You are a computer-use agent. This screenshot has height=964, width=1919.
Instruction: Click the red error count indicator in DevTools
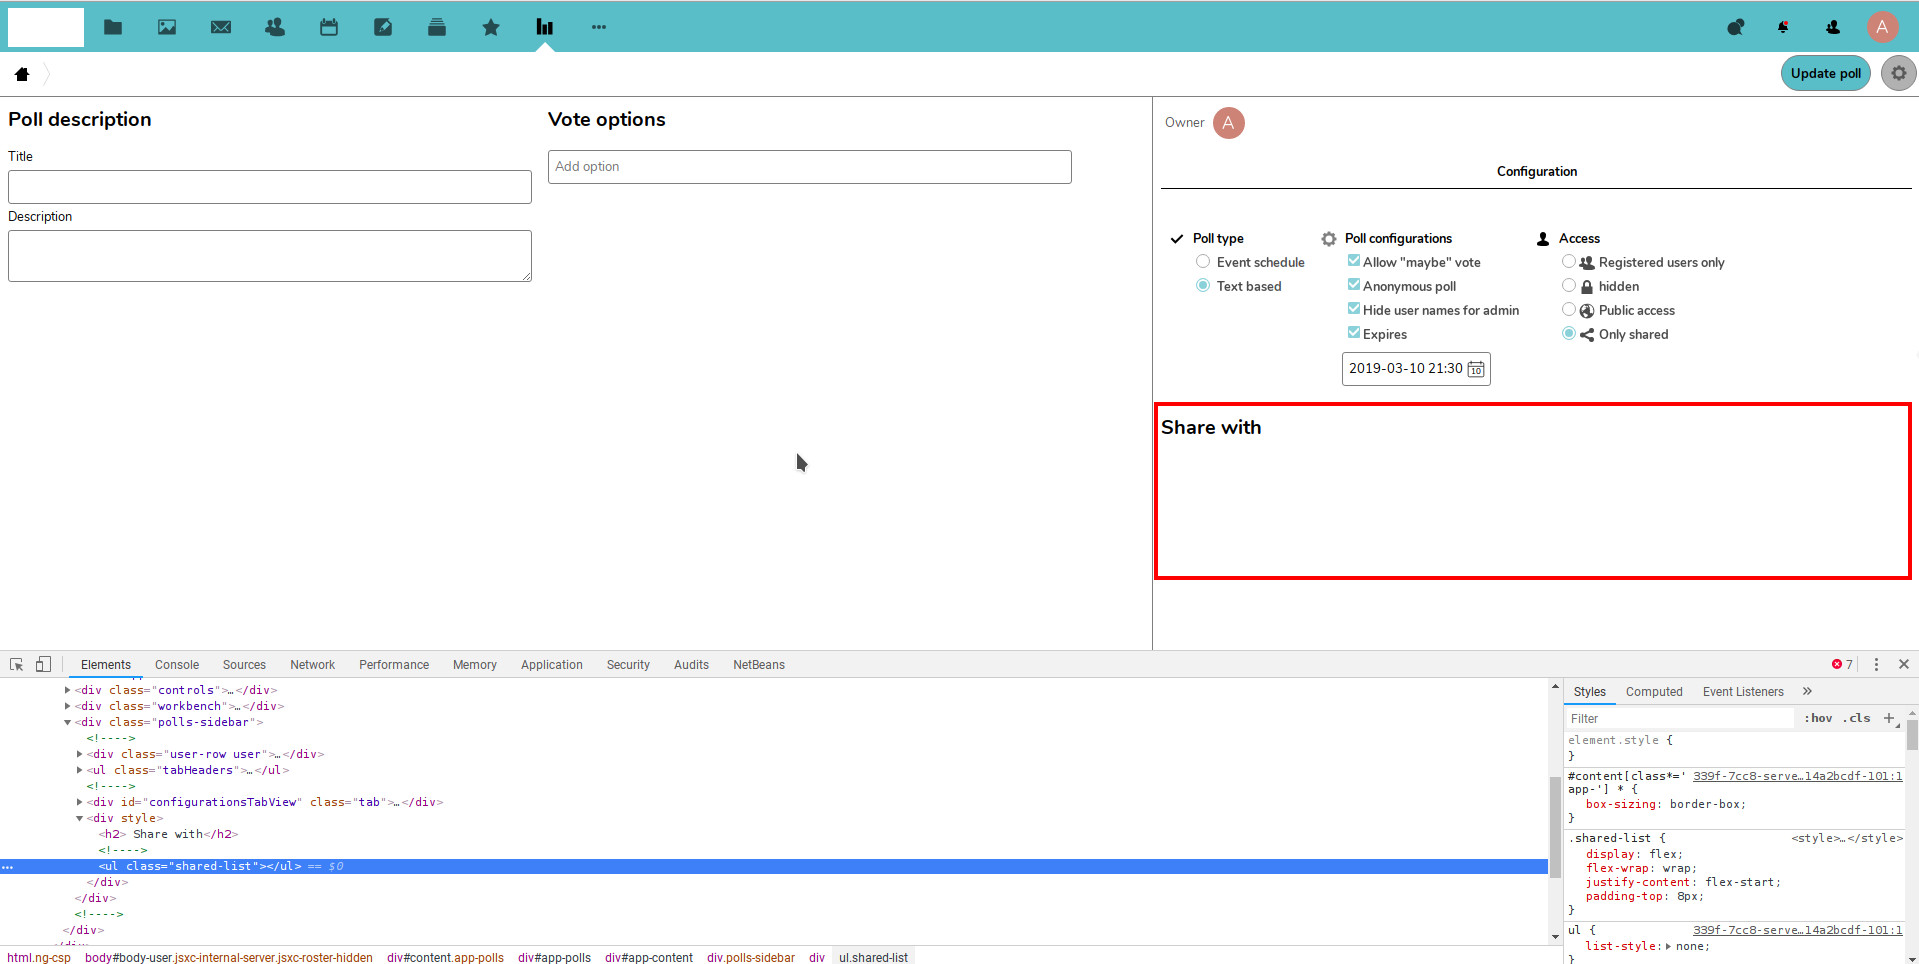[1842, 665]
